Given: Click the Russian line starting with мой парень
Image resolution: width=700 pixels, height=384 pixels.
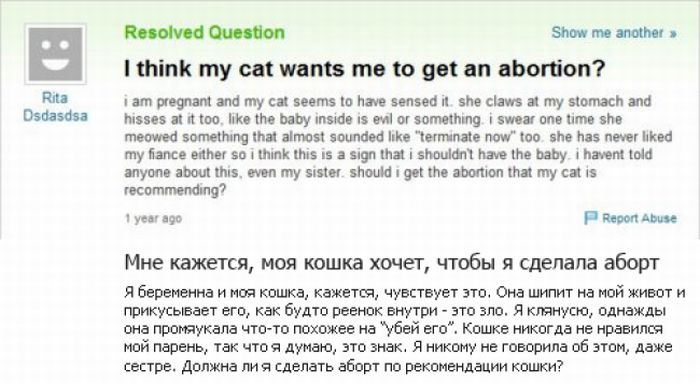Looking at the screenshot, I should click(398, 347).
